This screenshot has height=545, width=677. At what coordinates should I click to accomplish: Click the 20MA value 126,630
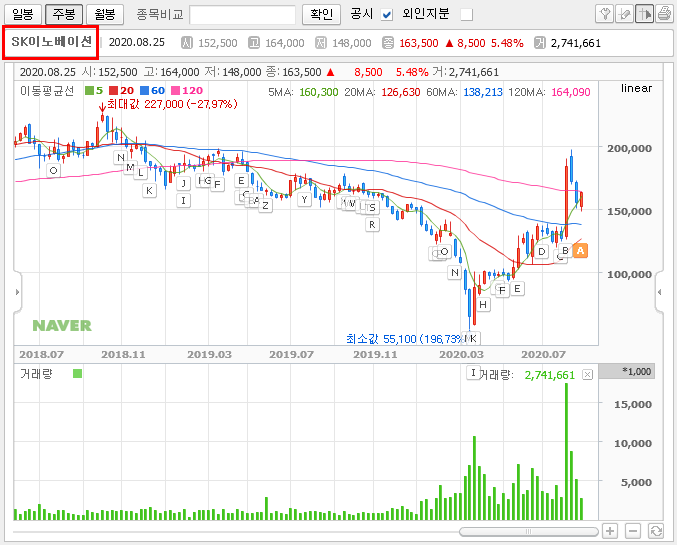pyautogui.click(x=401, y=92)
